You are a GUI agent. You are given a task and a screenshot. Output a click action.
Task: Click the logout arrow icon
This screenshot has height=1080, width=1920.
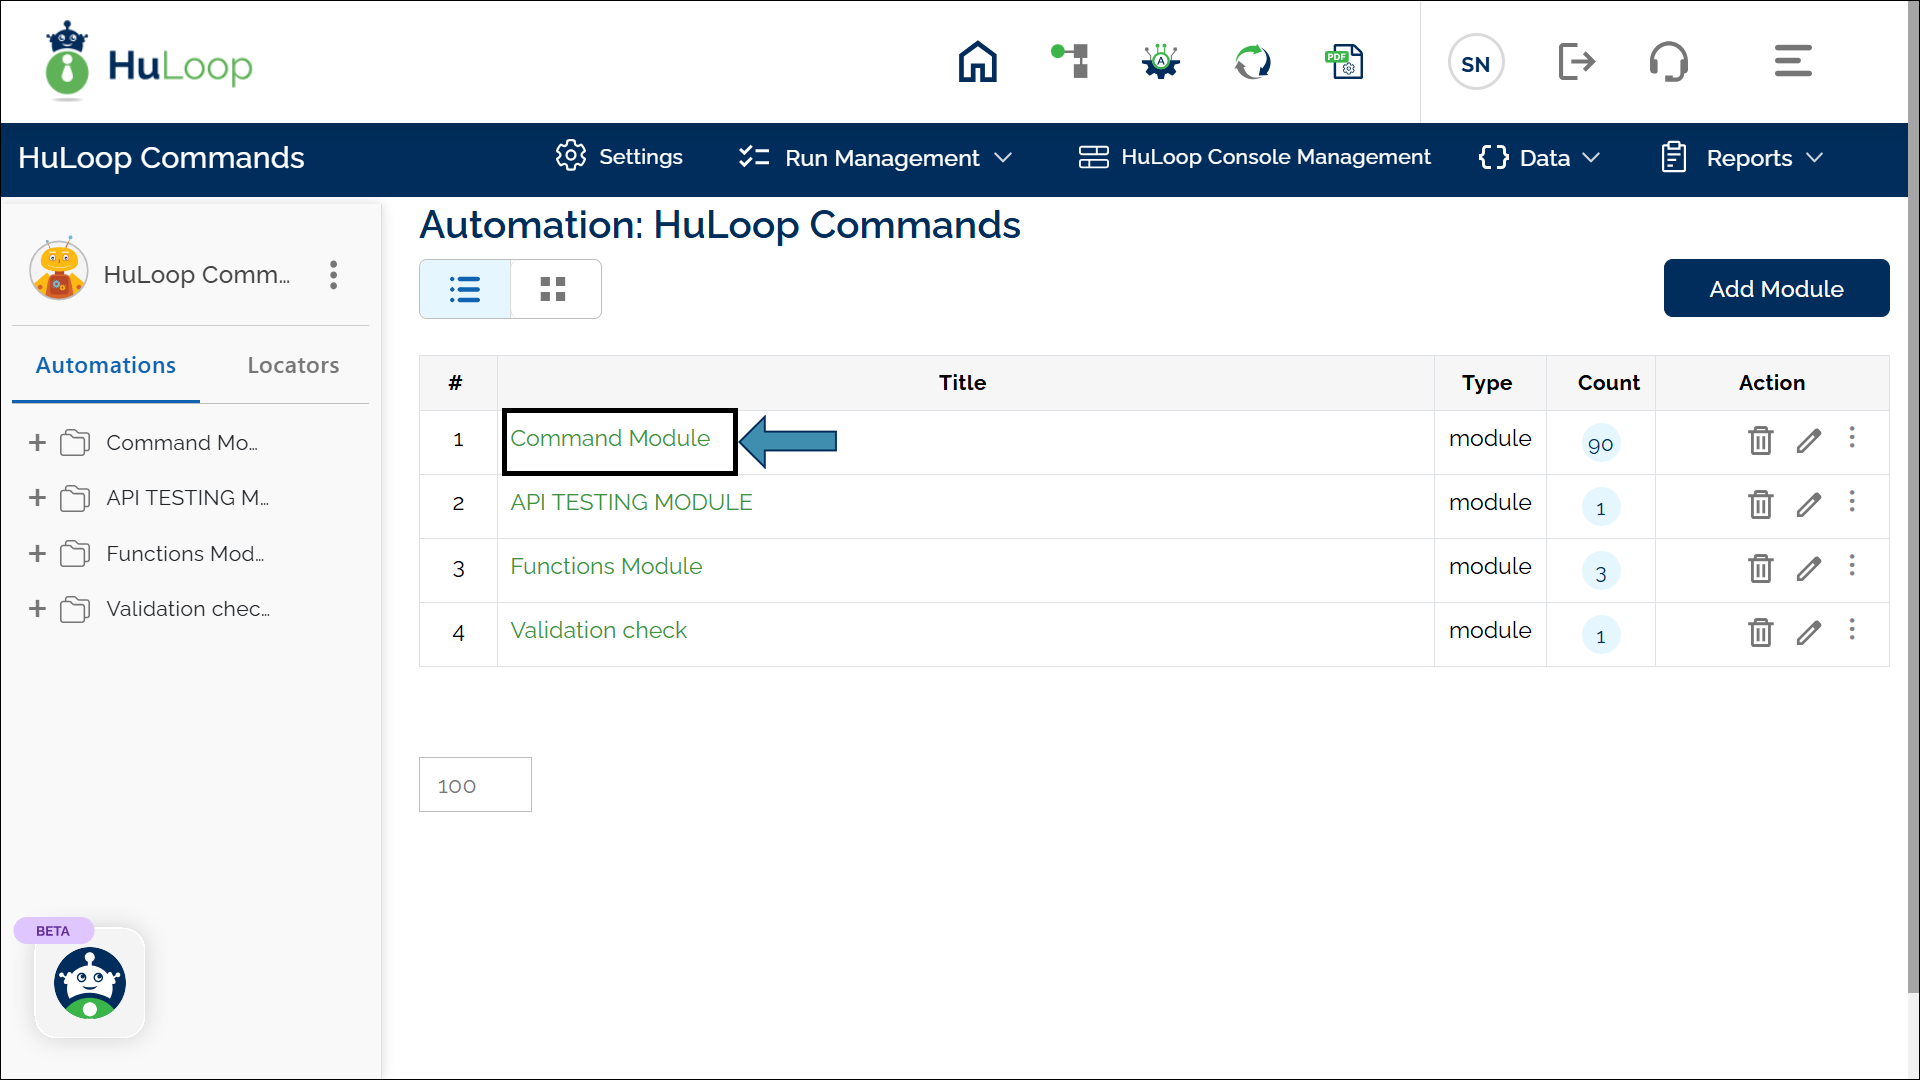1576,62
